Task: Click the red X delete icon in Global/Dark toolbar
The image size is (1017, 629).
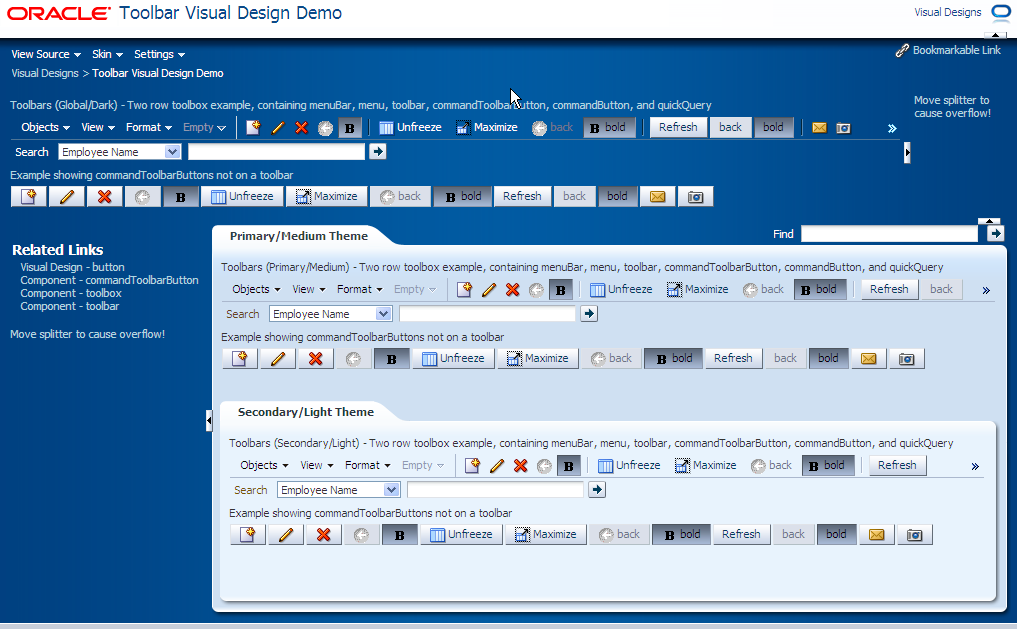Action: [302, 128]
